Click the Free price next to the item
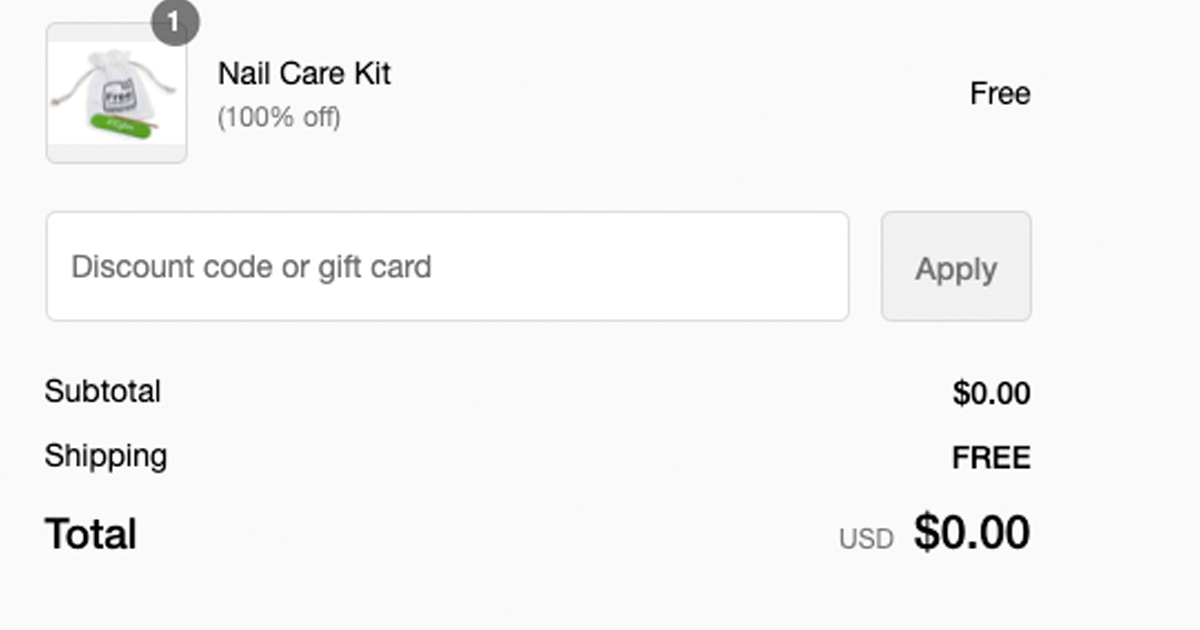This screenshot has width=1200, height=630. (x=1000, y=93)
